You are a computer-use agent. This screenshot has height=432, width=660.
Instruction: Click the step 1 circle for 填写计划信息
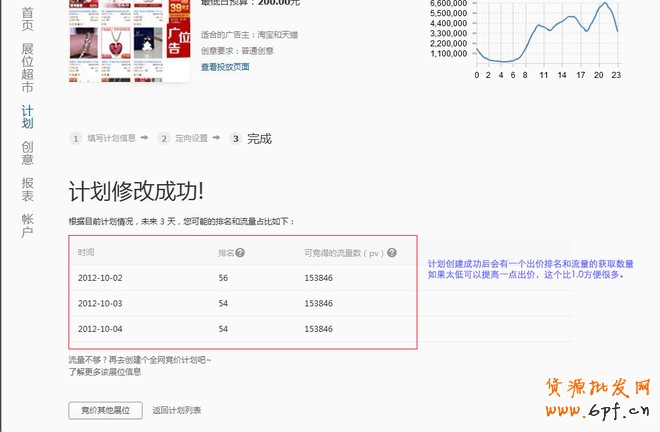pyautogui.click(x=75, y=138)
